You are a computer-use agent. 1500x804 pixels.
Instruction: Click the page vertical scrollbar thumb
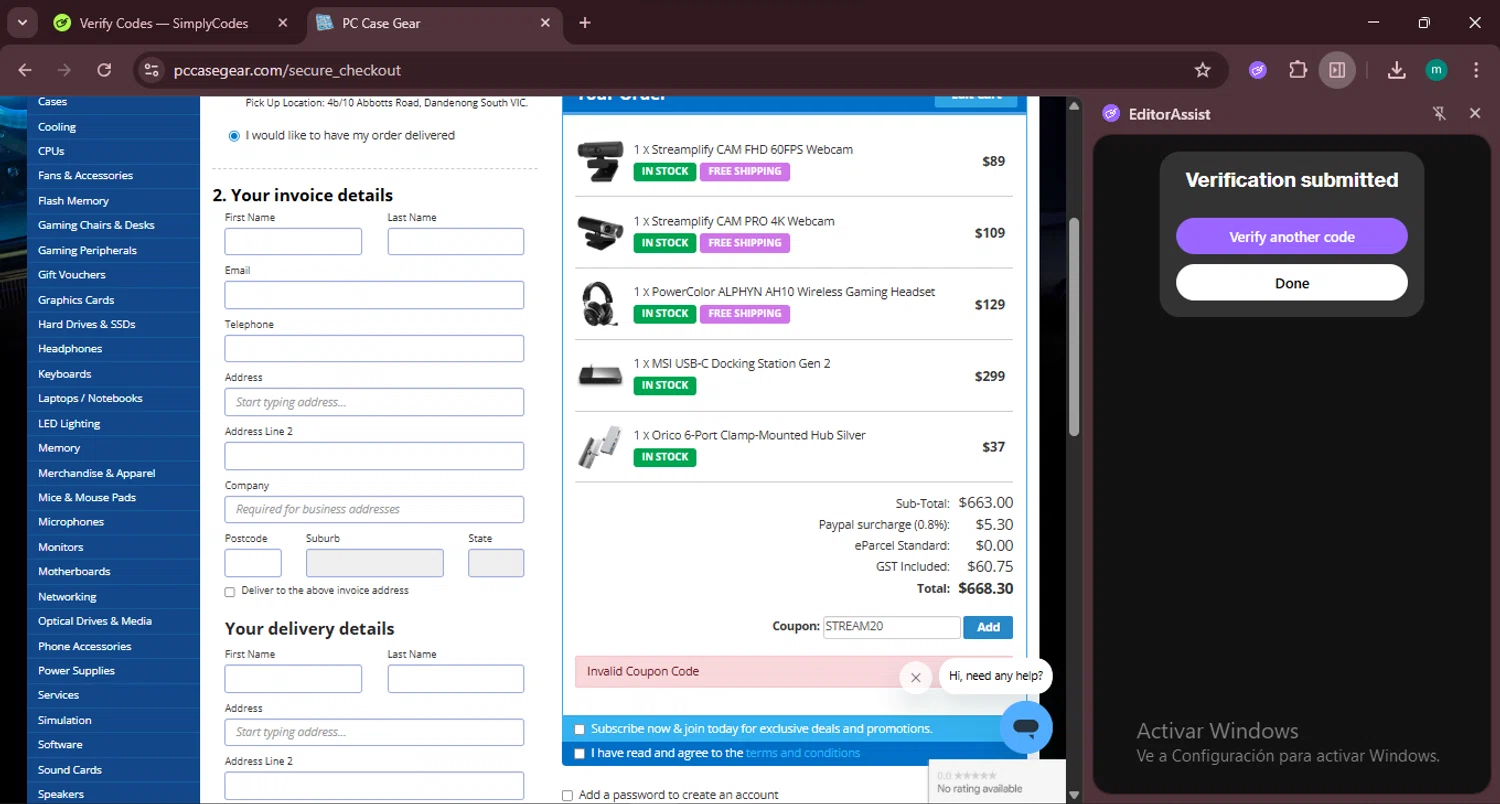pos(1074,325)
